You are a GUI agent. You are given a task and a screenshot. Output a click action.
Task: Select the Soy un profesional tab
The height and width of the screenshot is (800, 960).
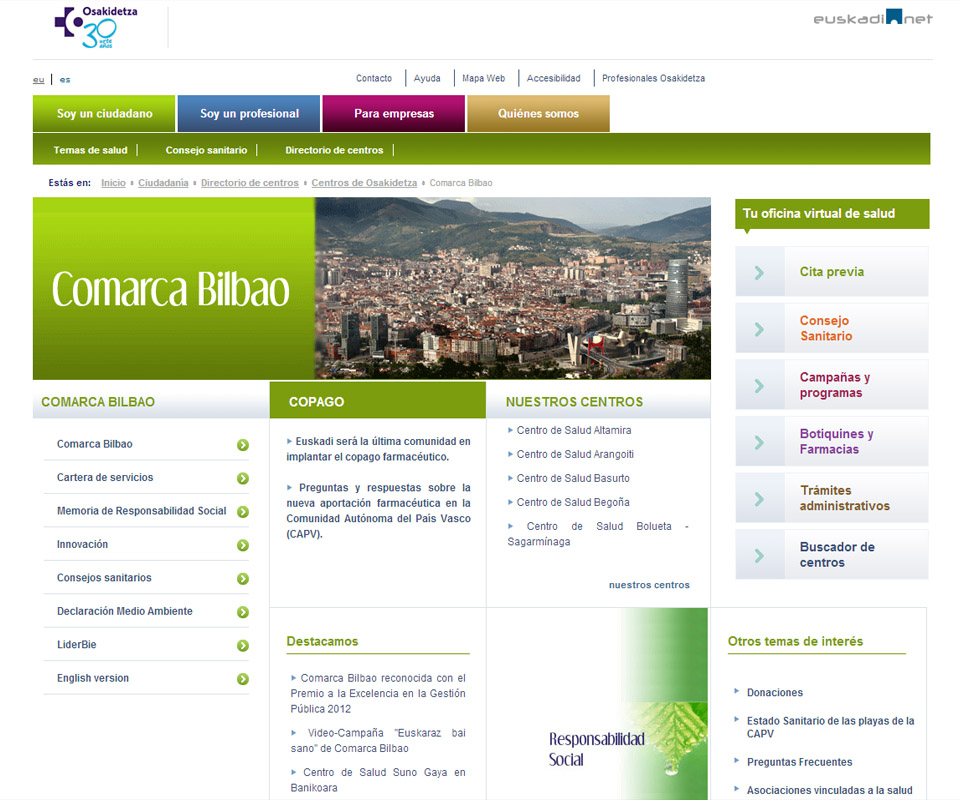(x=249, y=114)
